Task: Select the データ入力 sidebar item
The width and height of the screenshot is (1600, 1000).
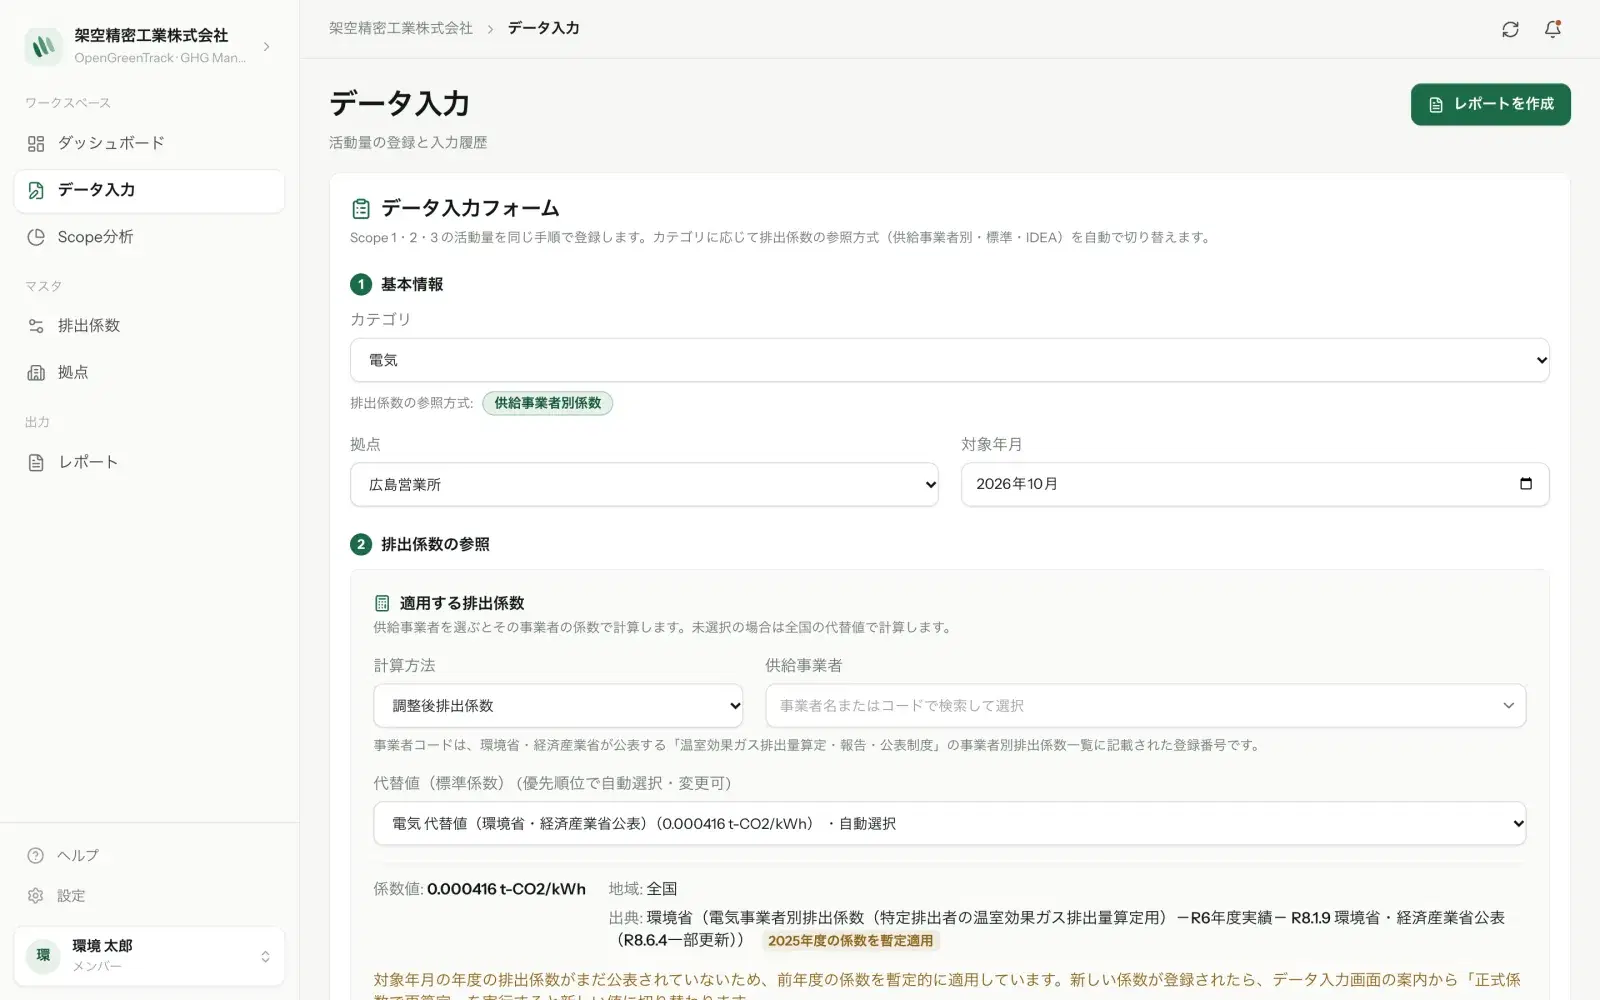Action: tap(149, 191)
